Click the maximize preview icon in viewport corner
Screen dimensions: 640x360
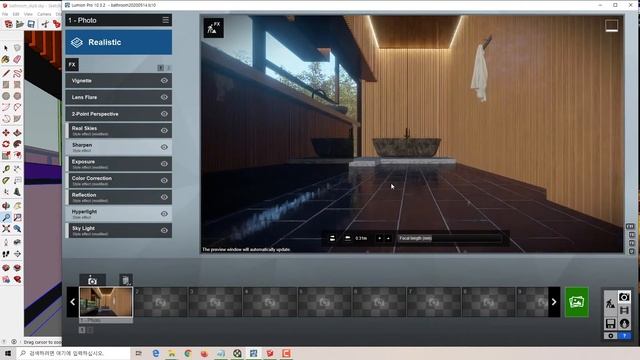click(x=611, y=26)
